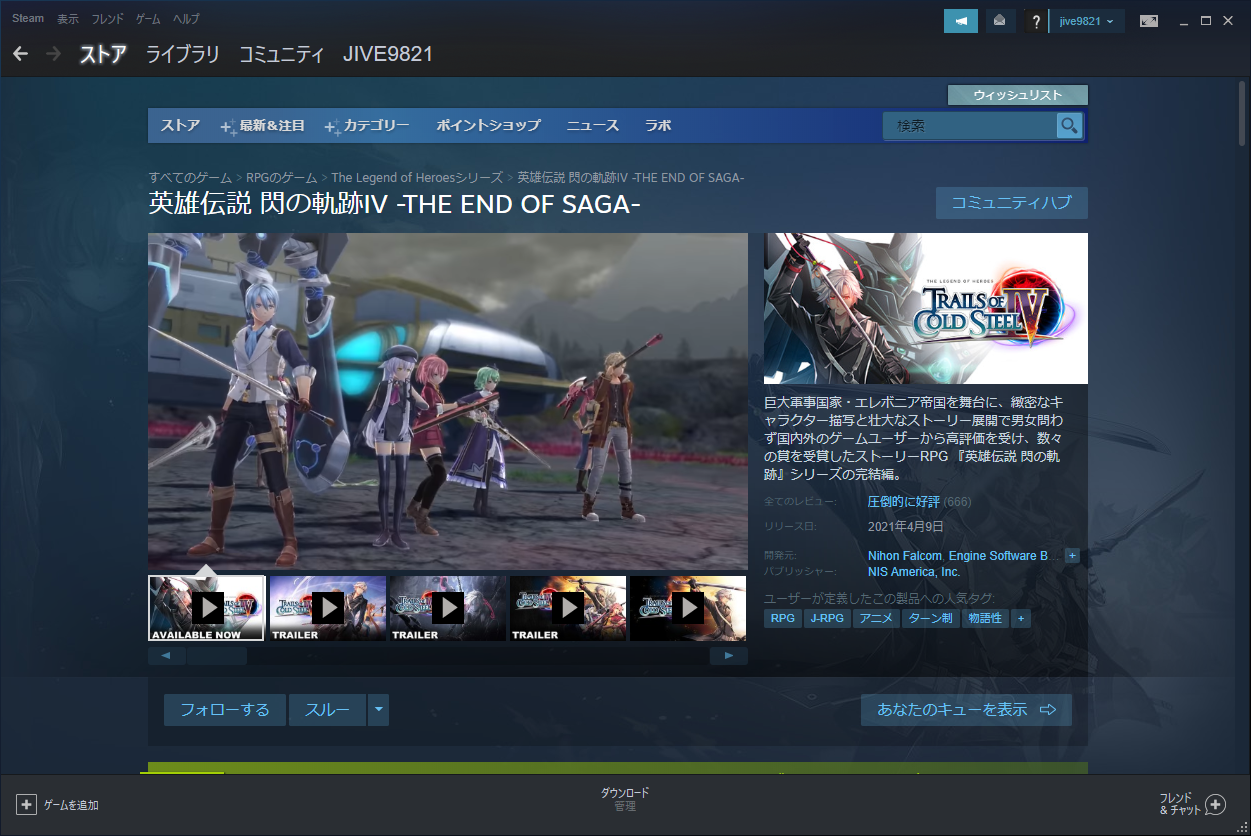Open the フレンド menu
Image resolution: width=1251 pixels, height=836 pixels.
click(x=108, y=19)
